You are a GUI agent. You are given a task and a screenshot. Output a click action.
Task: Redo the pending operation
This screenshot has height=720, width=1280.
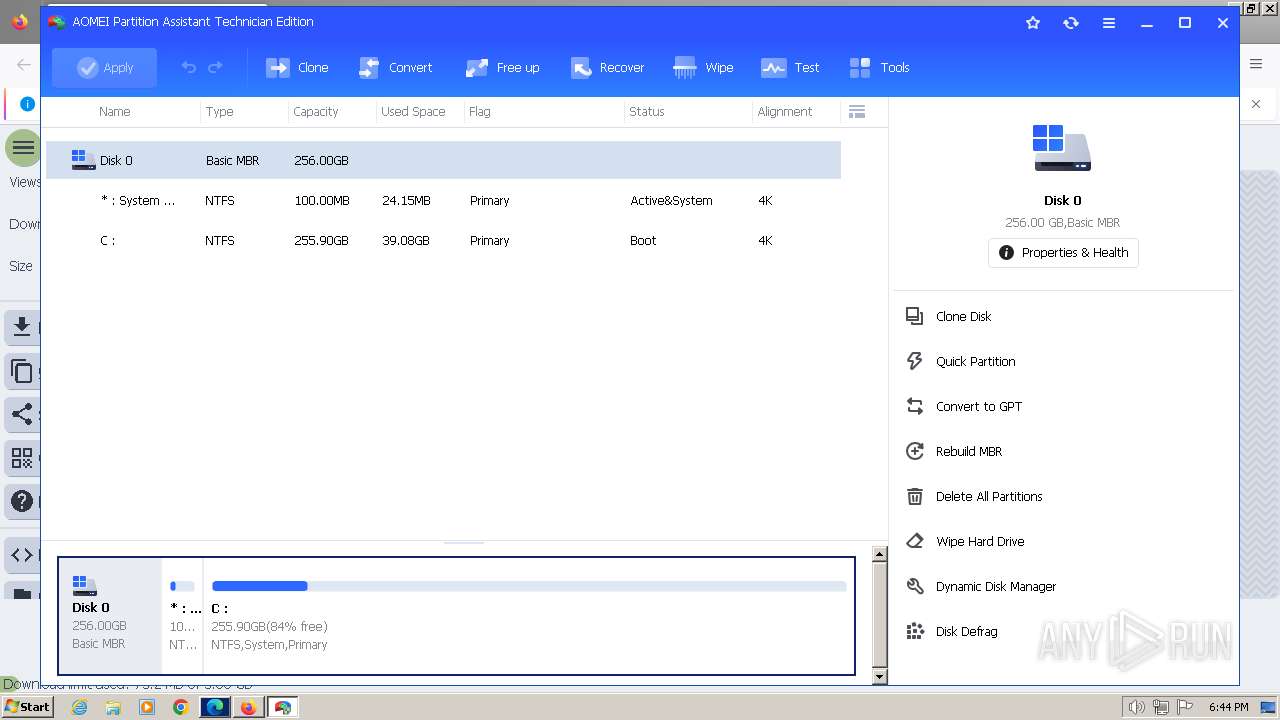[x=215, y=68]
